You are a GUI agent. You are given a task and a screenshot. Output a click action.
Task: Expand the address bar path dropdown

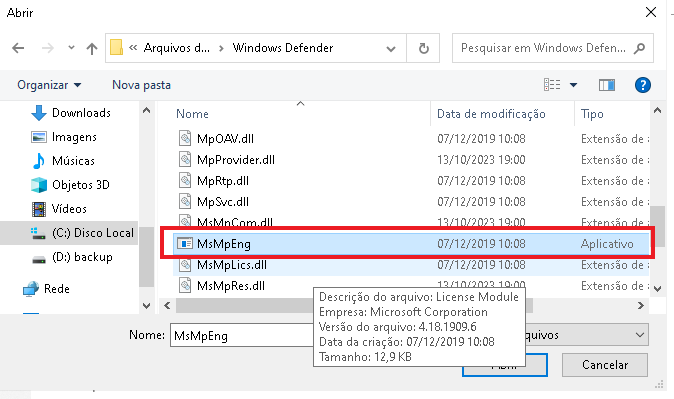point(391,49)
